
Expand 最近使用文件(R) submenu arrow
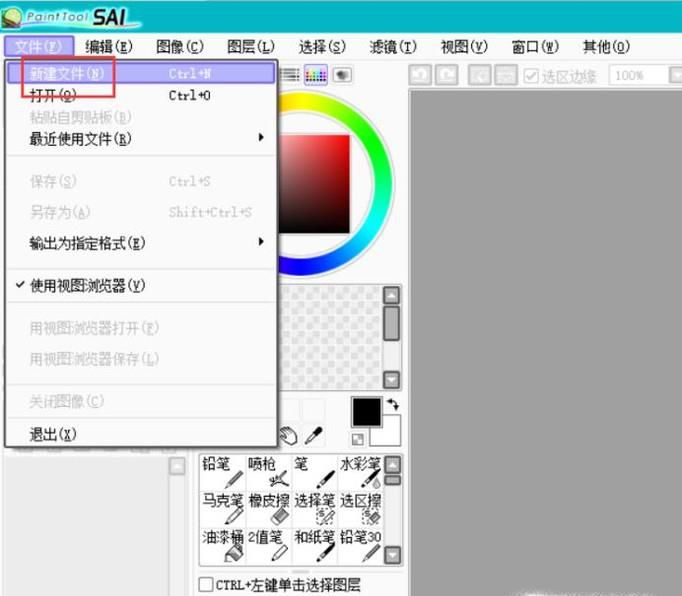click(x=261, y=137)
